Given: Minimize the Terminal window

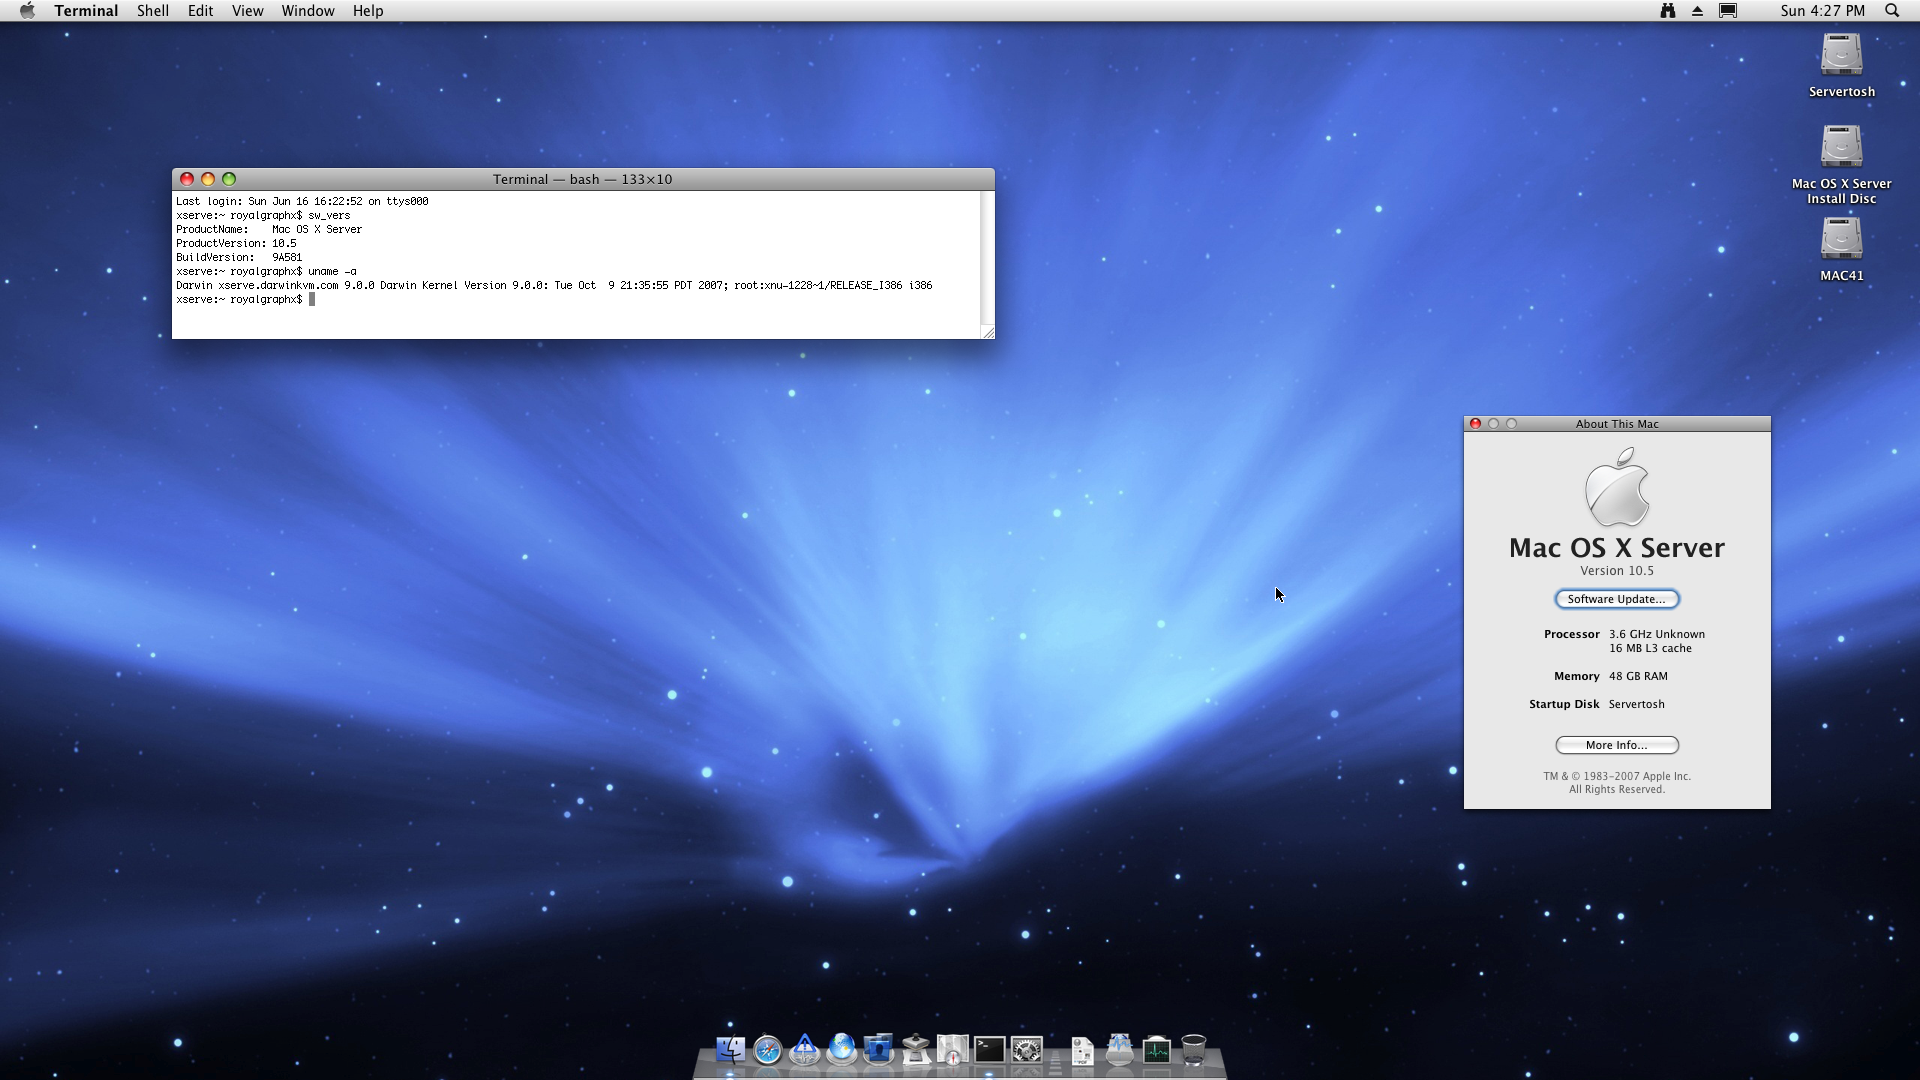Looking at the screenshot, I should (x=208, y=179).
